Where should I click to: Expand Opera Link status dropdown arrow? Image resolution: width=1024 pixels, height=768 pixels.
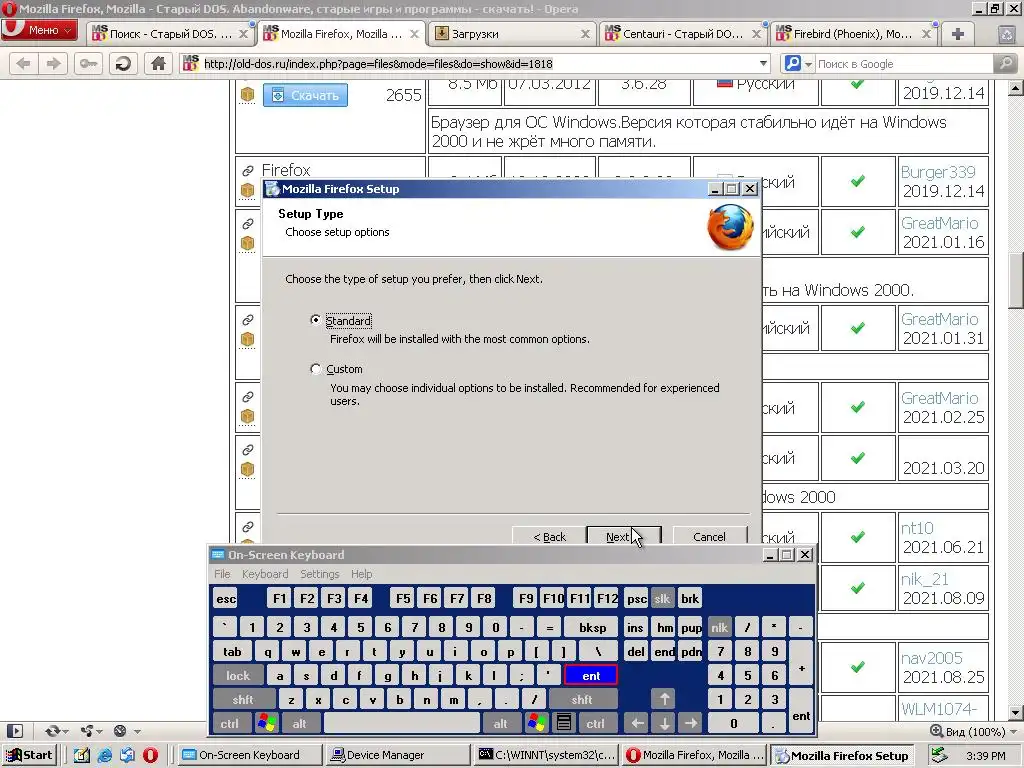(x=65, y=731)
